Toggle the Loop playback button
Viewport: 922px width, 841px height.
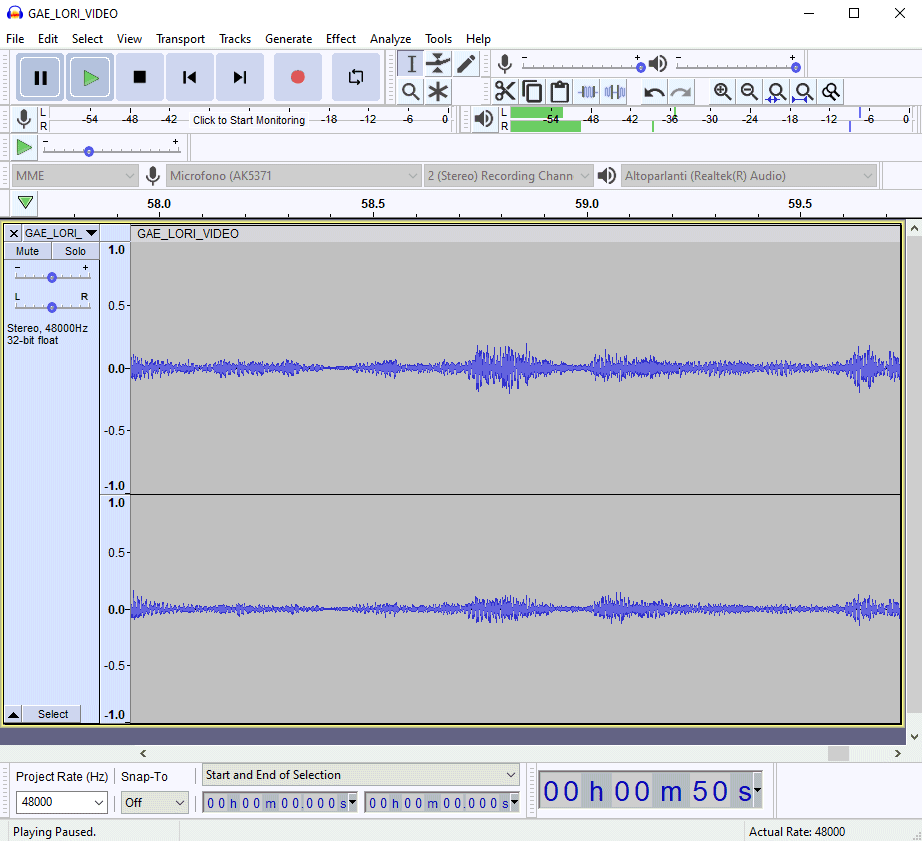356,77
